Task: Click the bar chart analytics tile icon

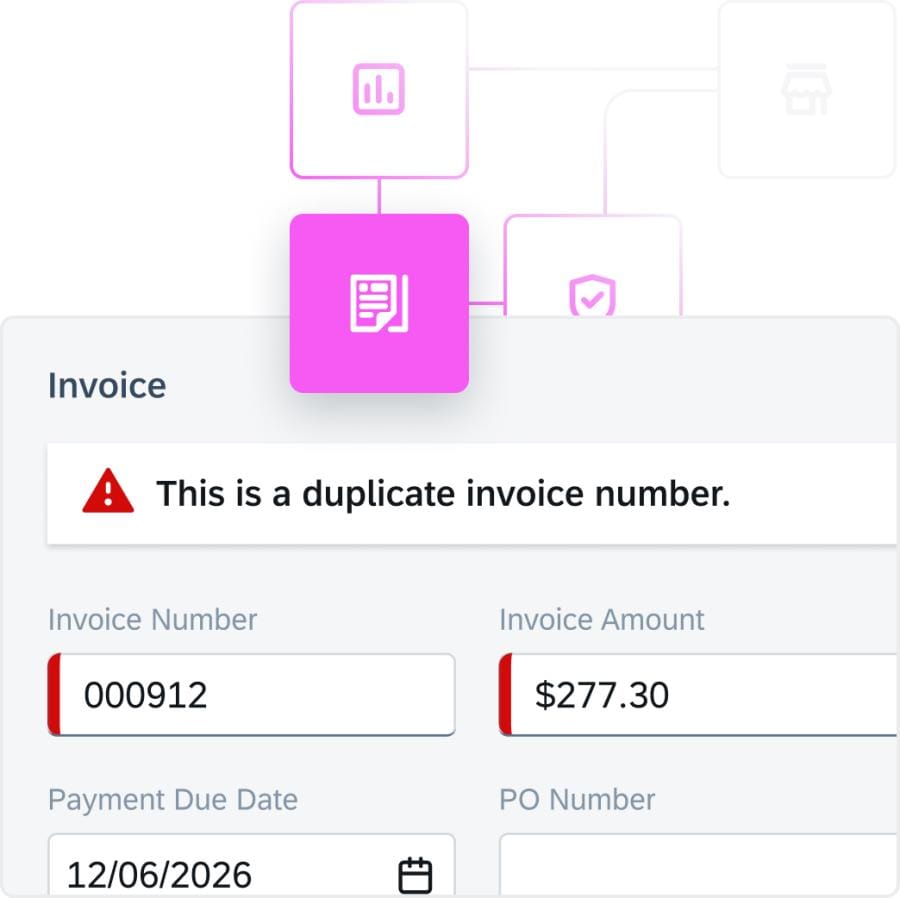Action: tap(378, 90)
